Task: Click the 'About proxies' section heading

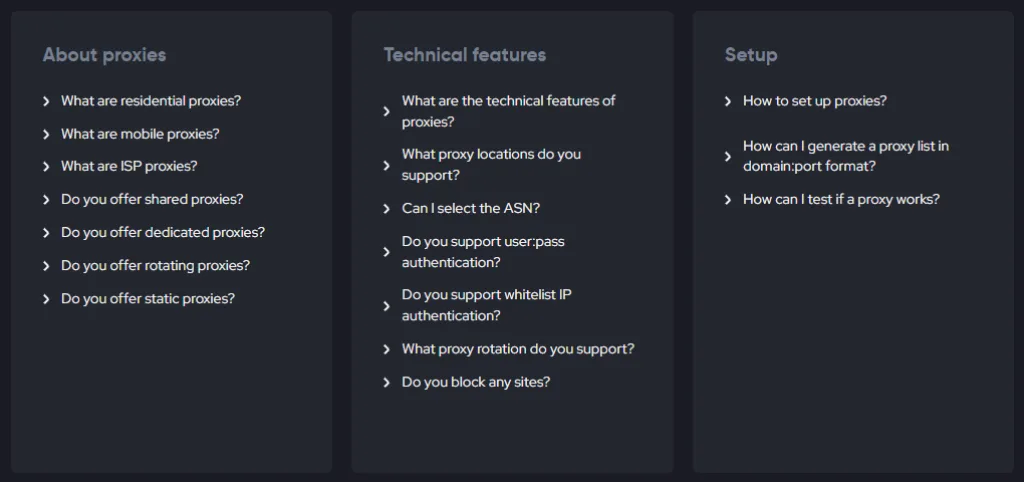Action: [x=104, y=55]
